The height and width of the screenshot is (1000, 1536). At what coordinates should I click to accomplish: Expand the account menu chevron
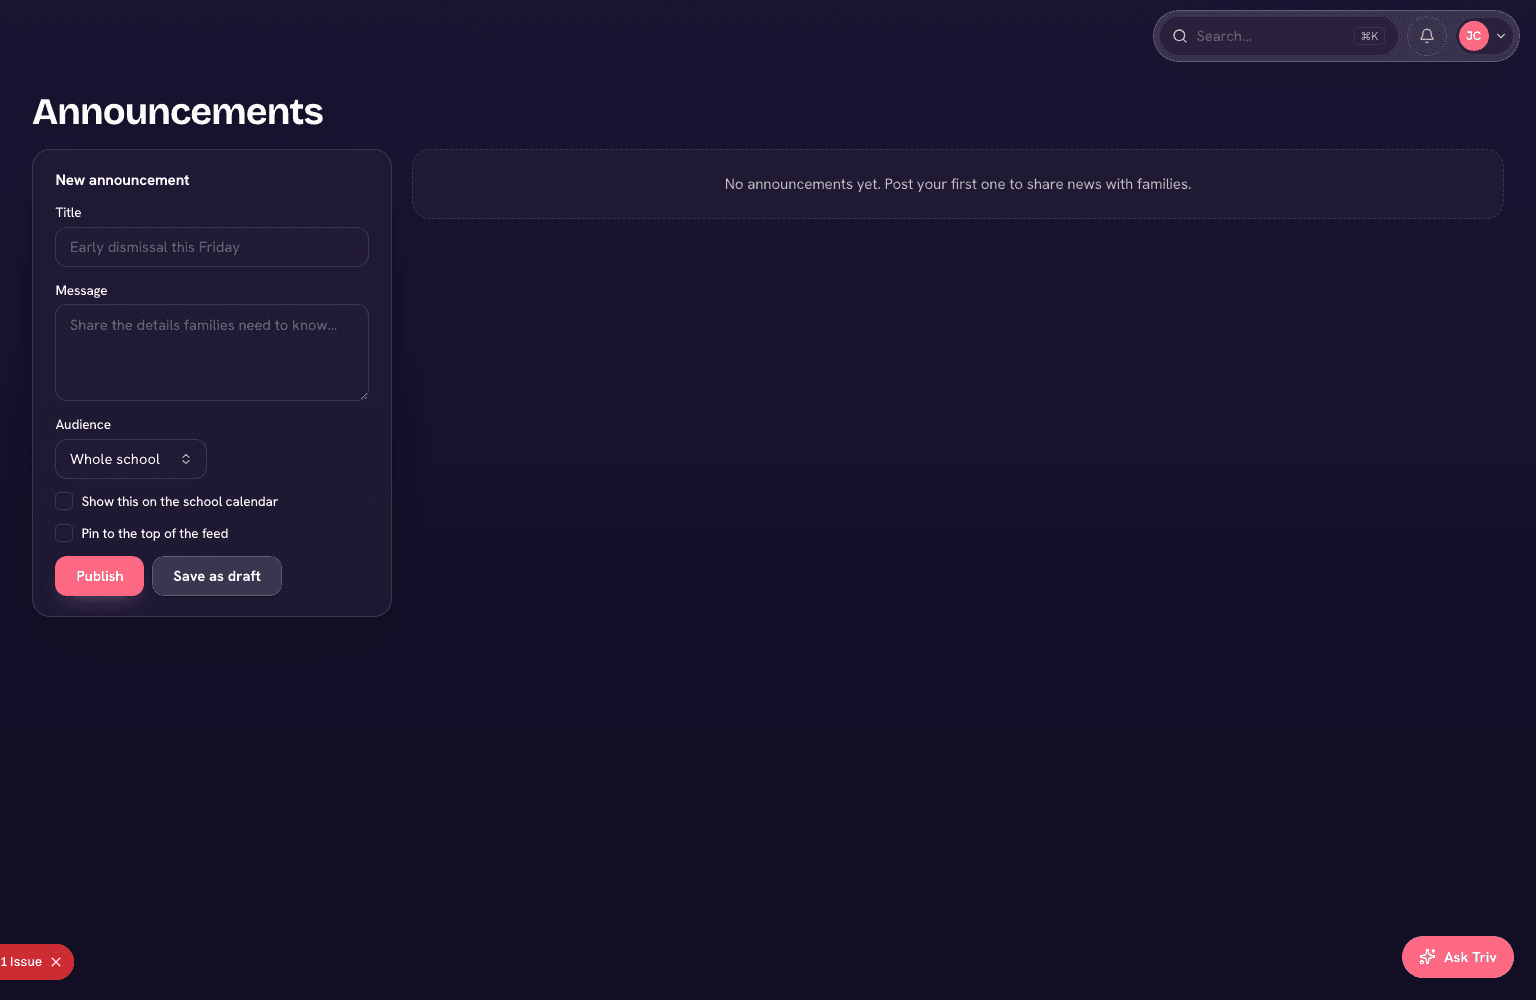[1501, 36]
